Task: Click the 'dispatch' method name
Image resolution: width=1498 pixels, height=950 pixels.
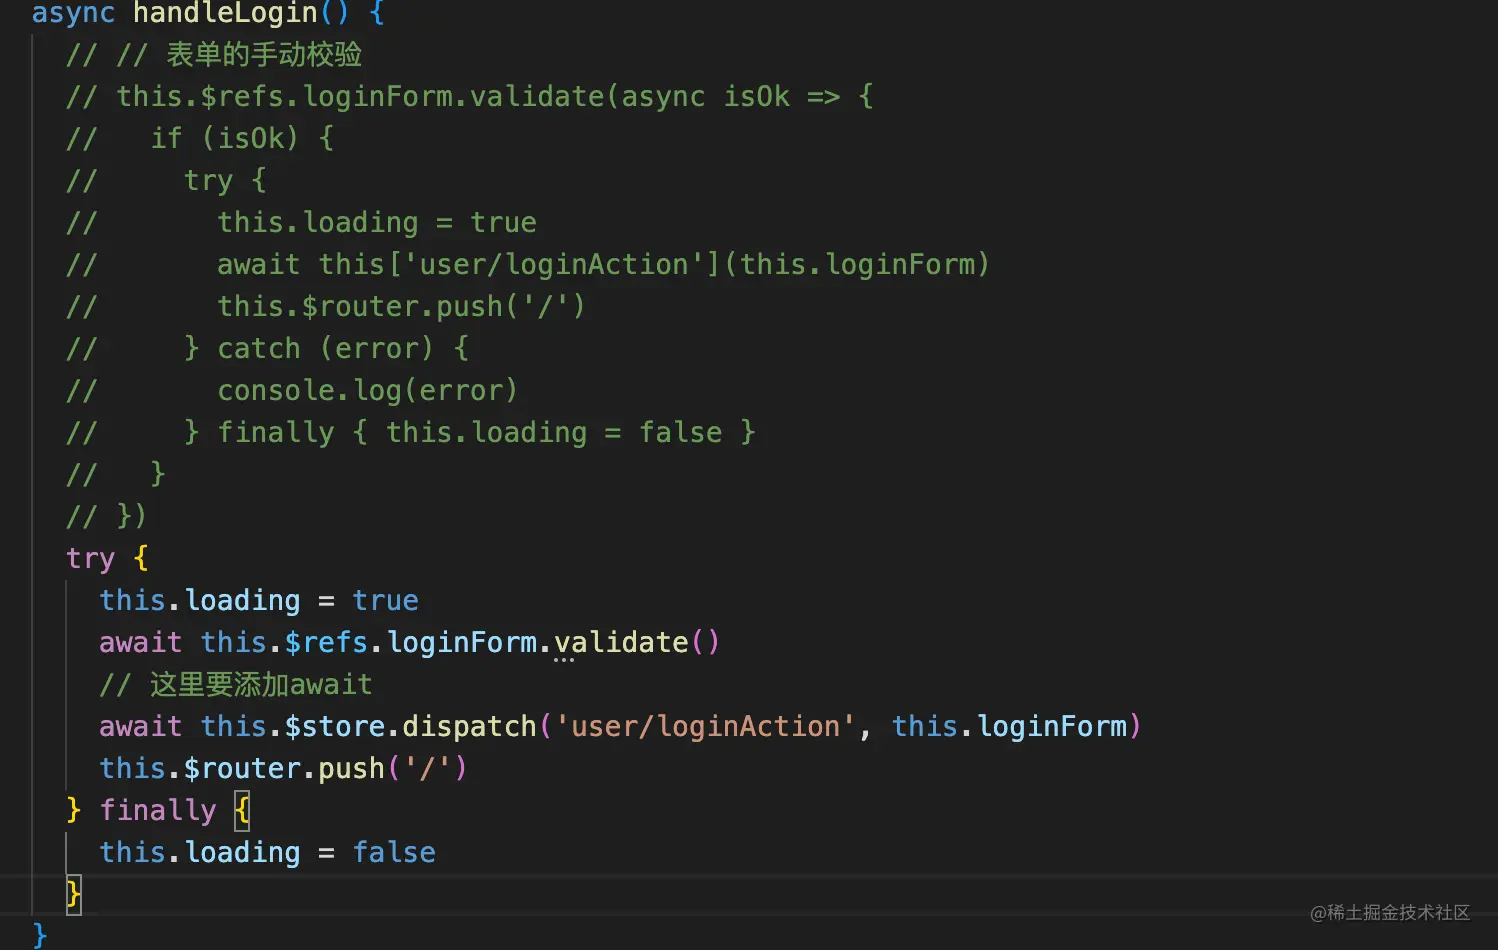Action: [470, 726]
